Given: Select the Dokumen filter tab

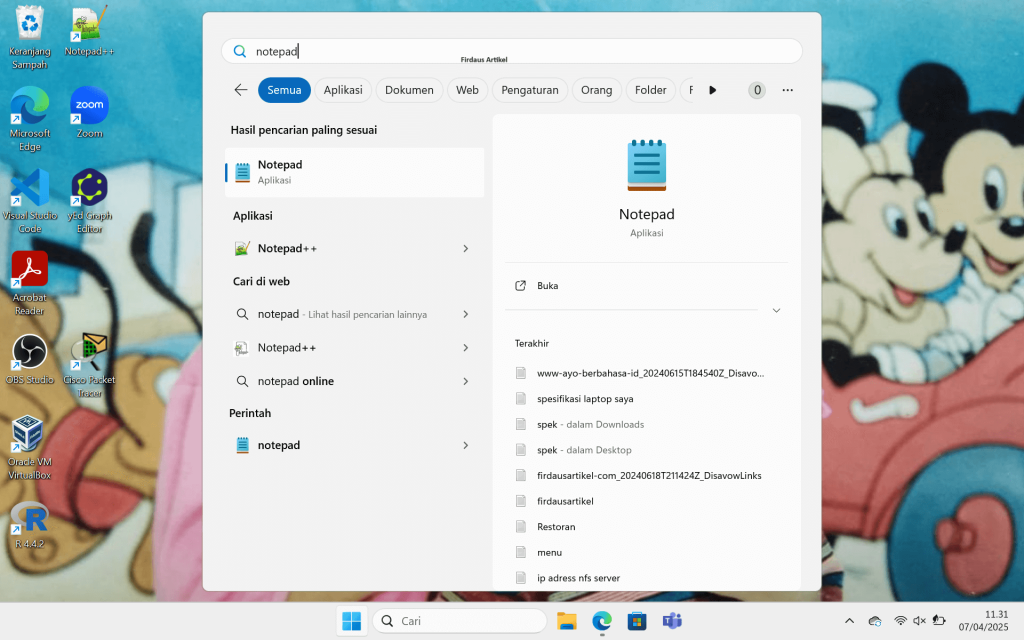Looking at the screenshot, I should point(409,90).
